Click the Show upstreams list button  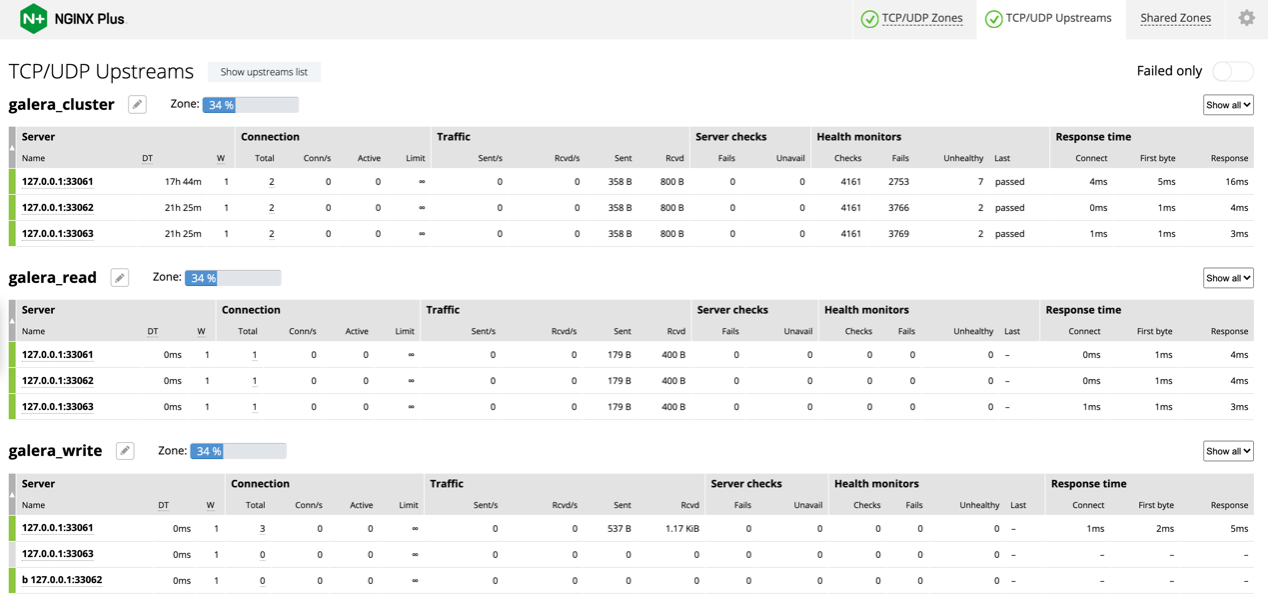tap(264, 72)
